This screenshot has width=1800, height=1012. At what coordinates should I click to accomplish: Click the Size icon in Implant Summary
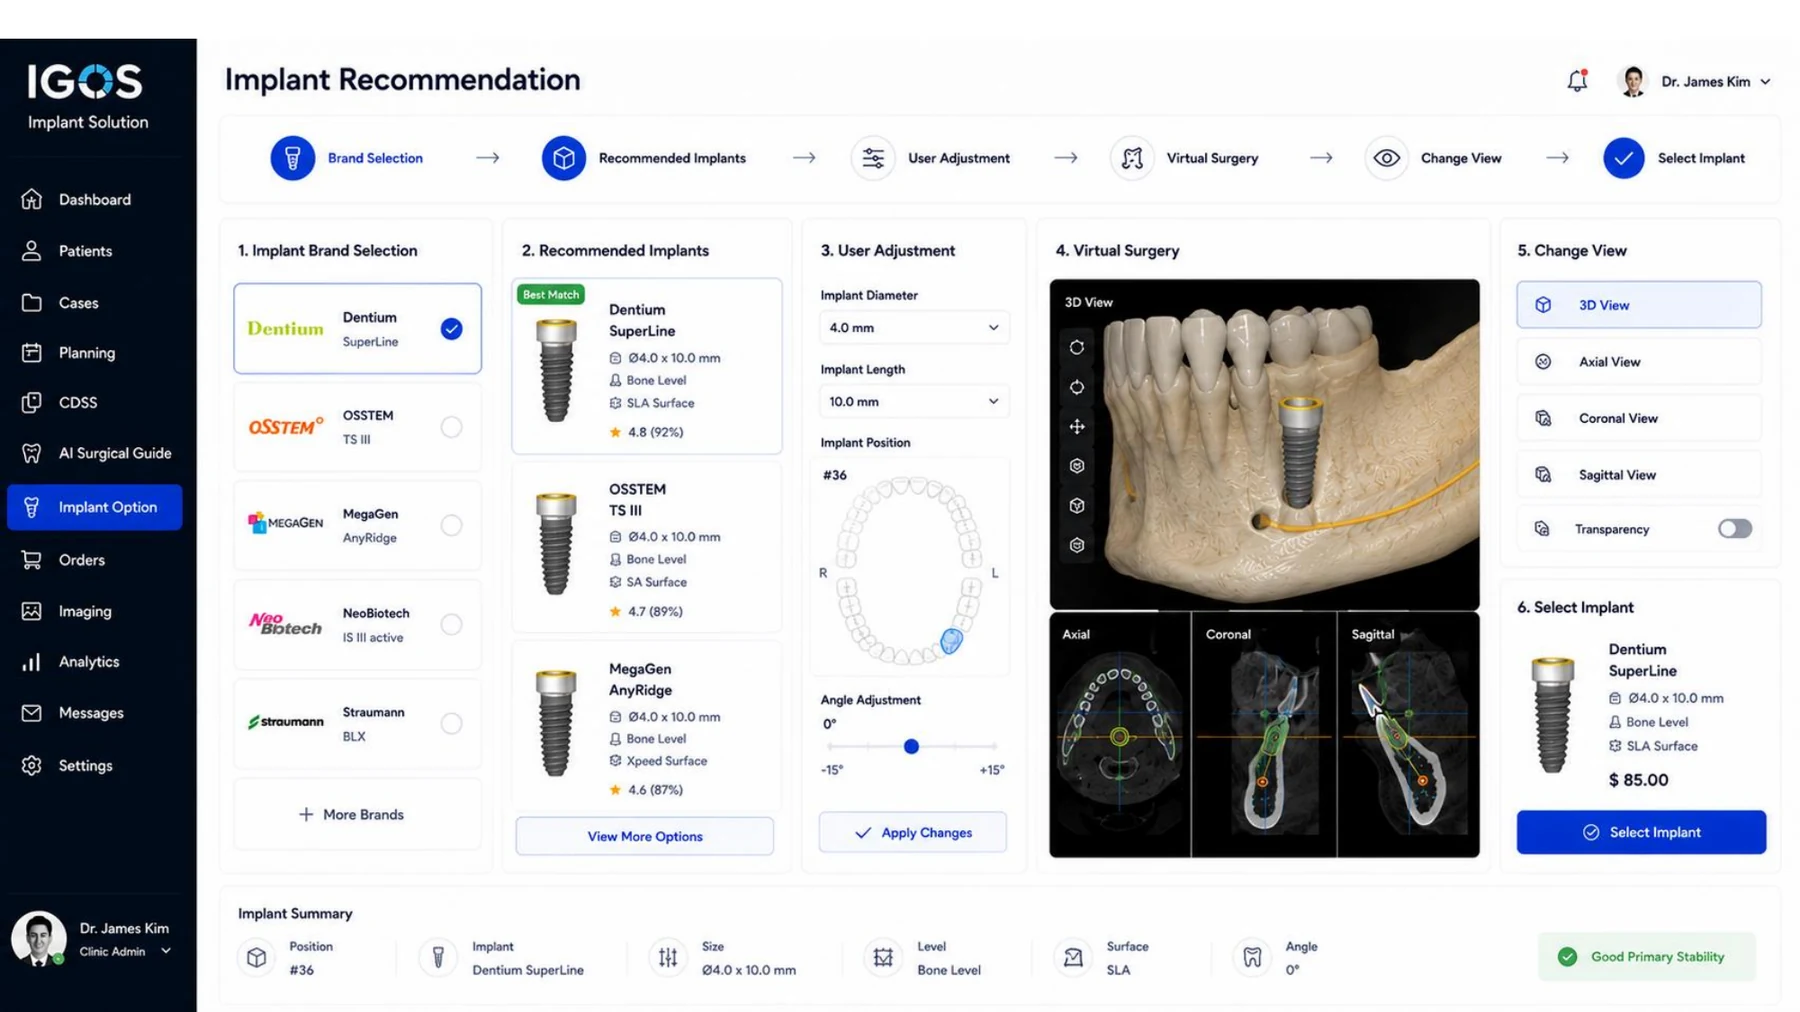[668, 957]
